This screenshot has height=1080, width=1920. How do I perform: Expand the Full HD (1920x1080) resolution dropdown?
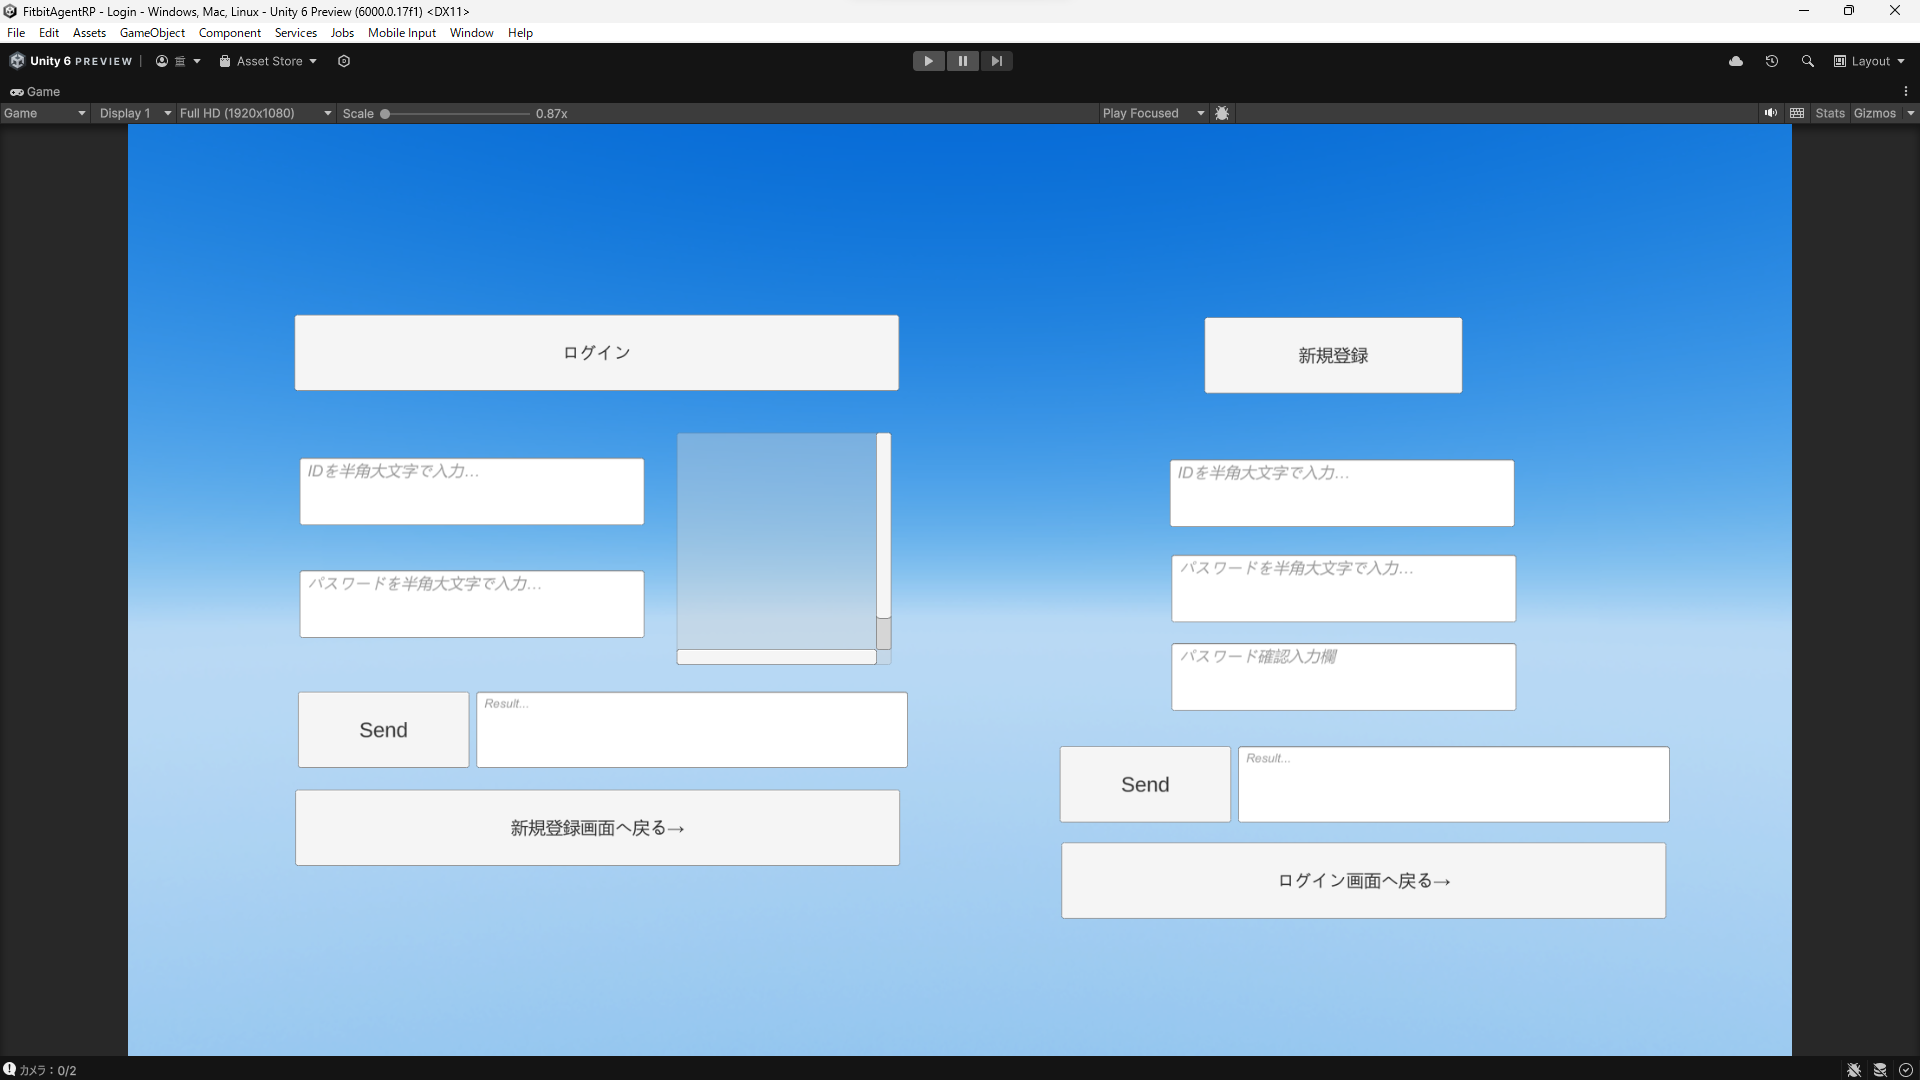point(255,113)
